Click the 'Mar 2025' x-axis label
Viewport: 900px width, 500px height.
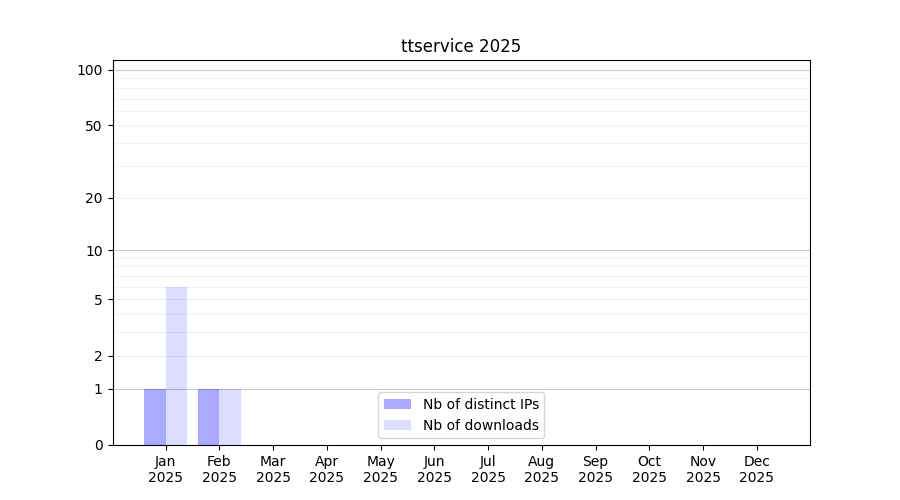pos(273,469)
